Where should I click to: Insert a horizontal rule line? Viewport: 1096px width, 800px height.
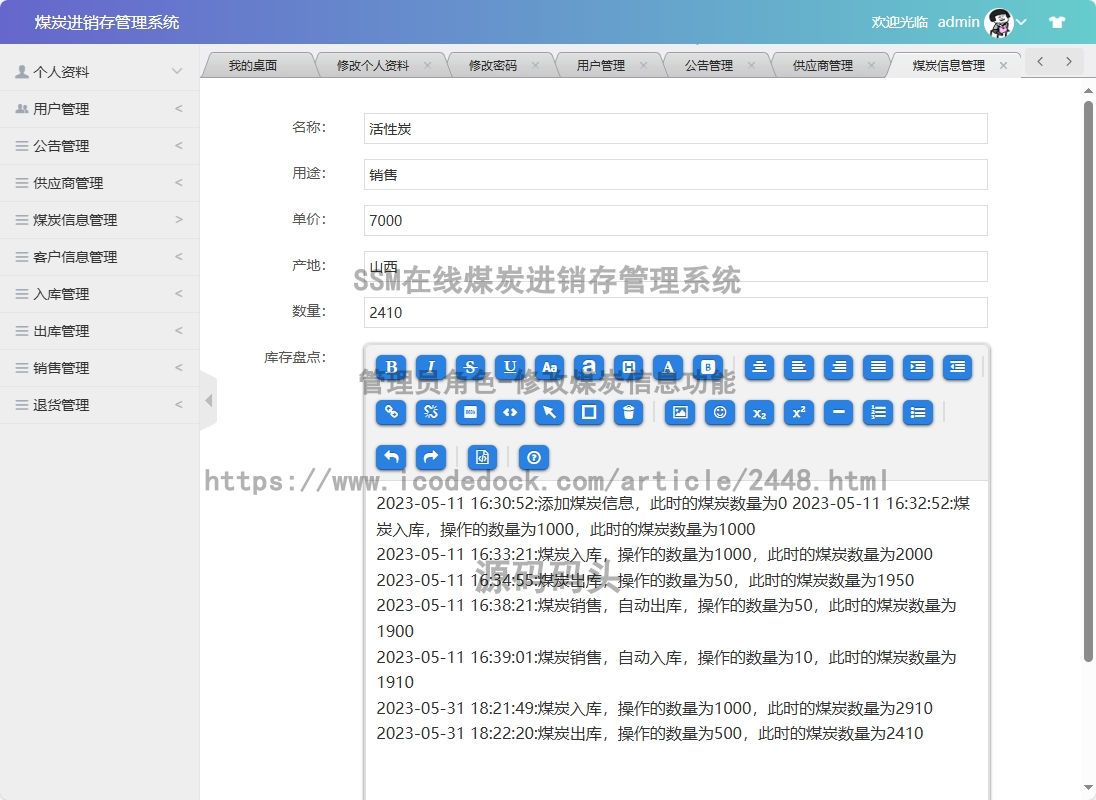(x=839, y=412)
